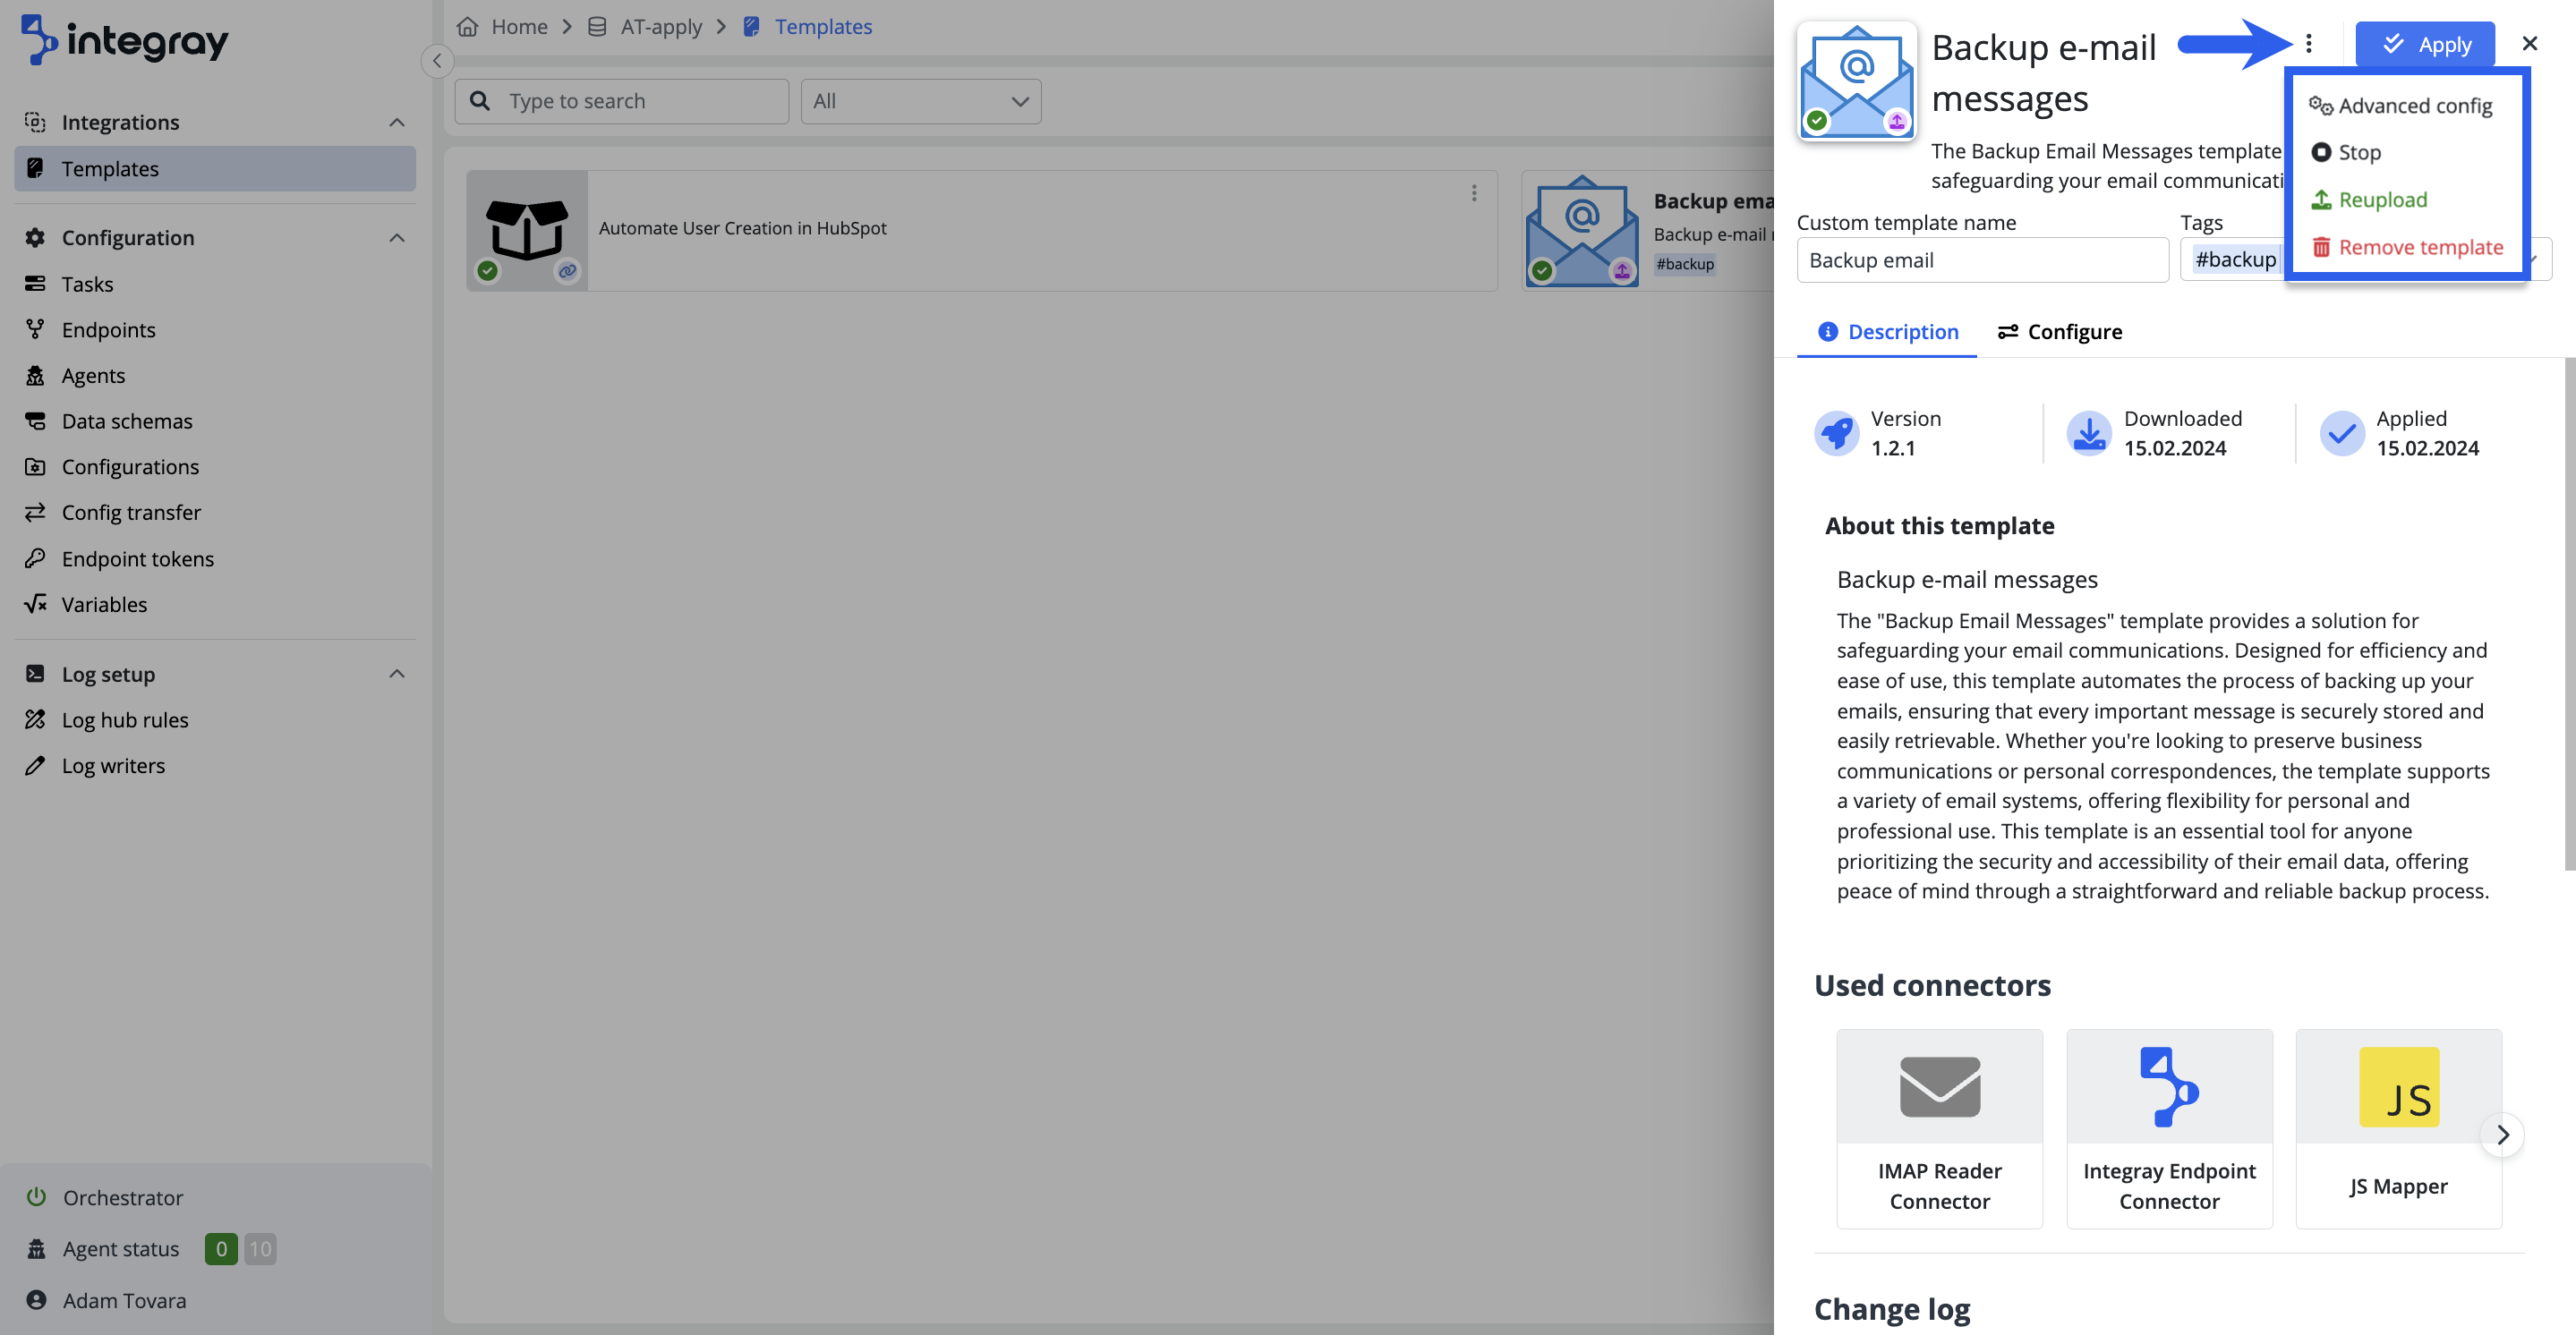Open Endpoint tokens from sidebar
The height and width of the screenshot is (1335, 2576).
point(137,558)
